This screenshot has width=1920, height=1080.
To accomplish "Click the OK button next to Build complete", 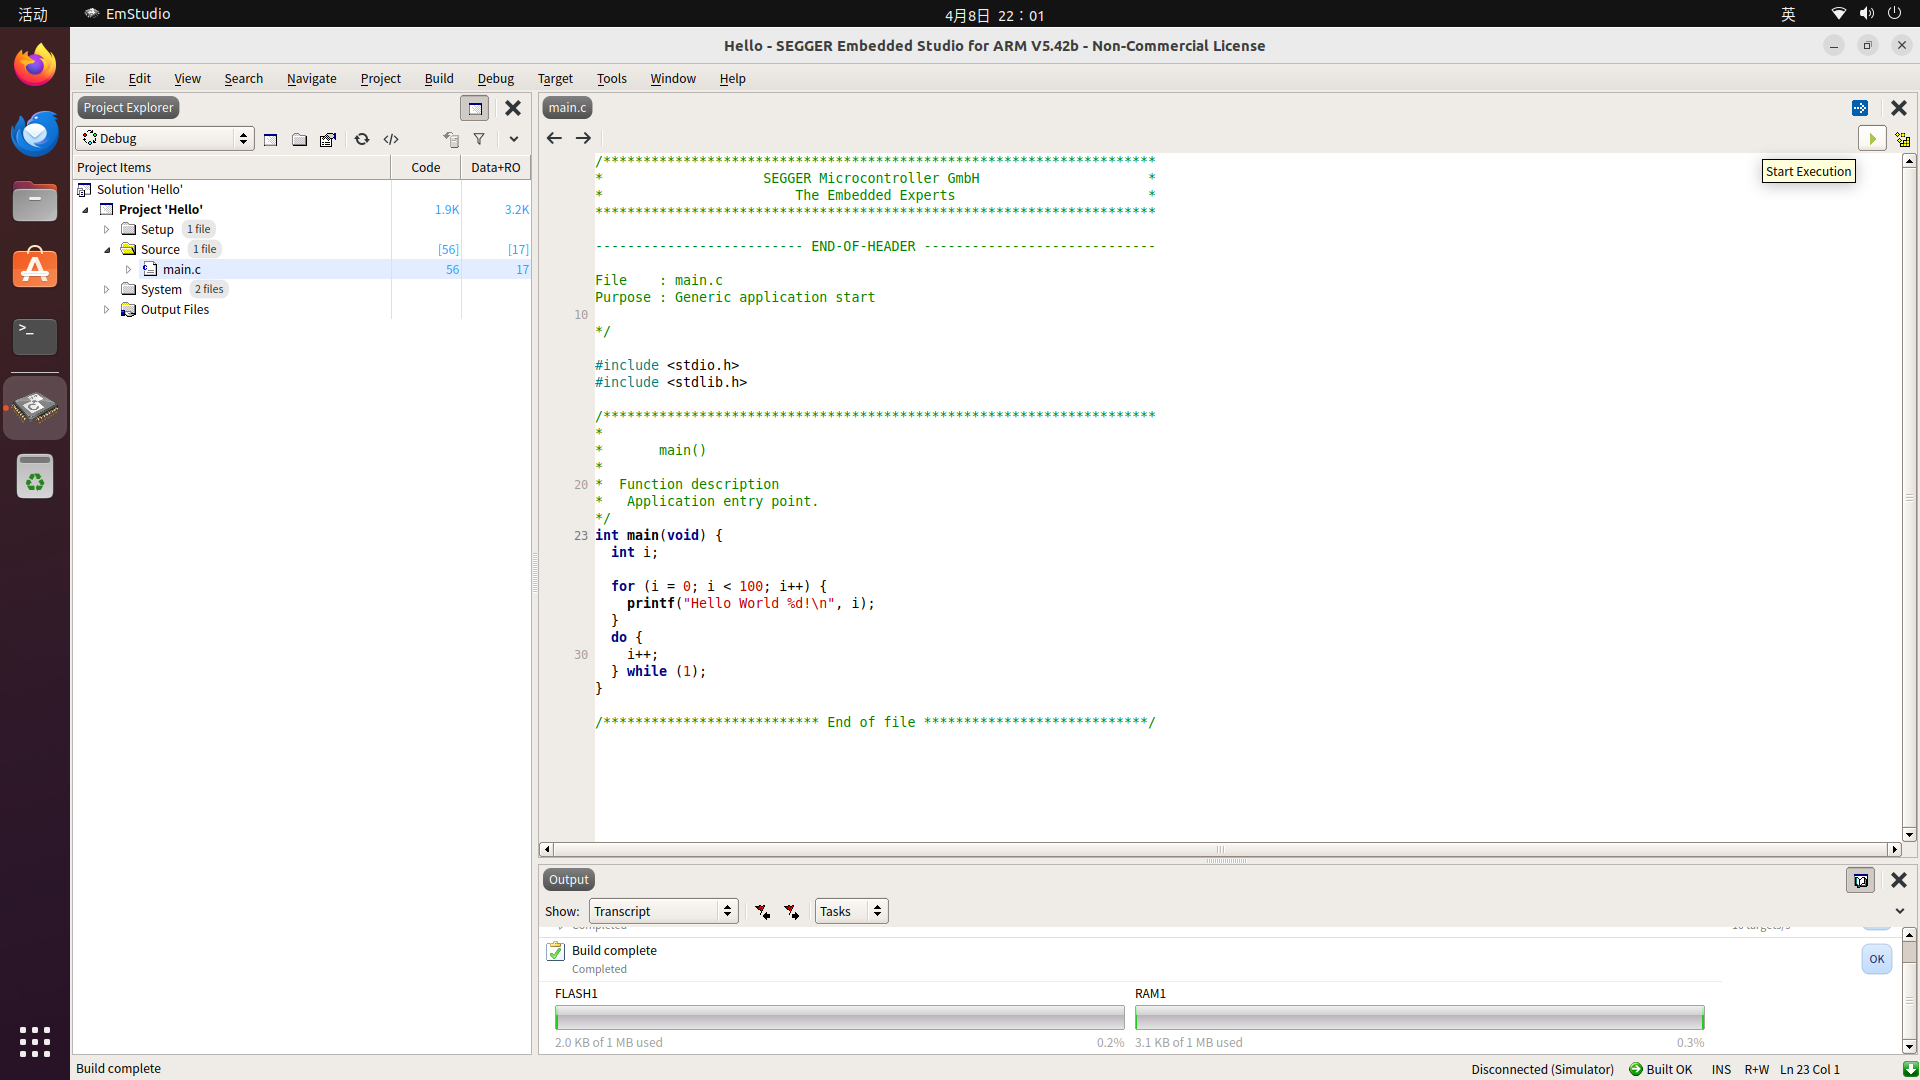I will 1876,959.
